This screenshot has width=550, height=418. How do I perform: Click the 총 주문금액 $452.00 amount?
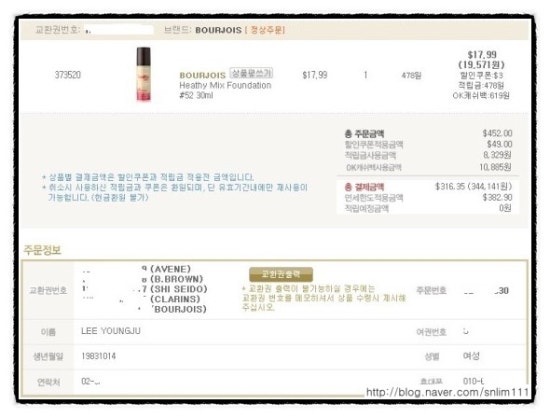click(x=497, y=133)
